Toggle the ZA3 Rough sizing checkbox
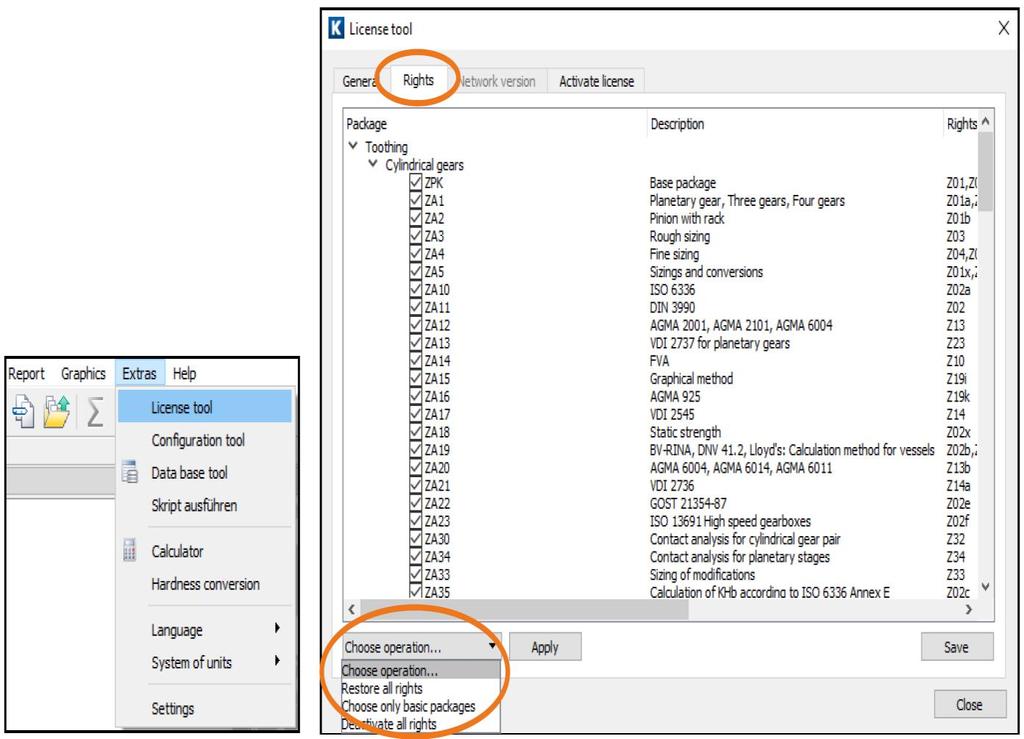Viewport: 1024px width, 739px height. [416, 236]
